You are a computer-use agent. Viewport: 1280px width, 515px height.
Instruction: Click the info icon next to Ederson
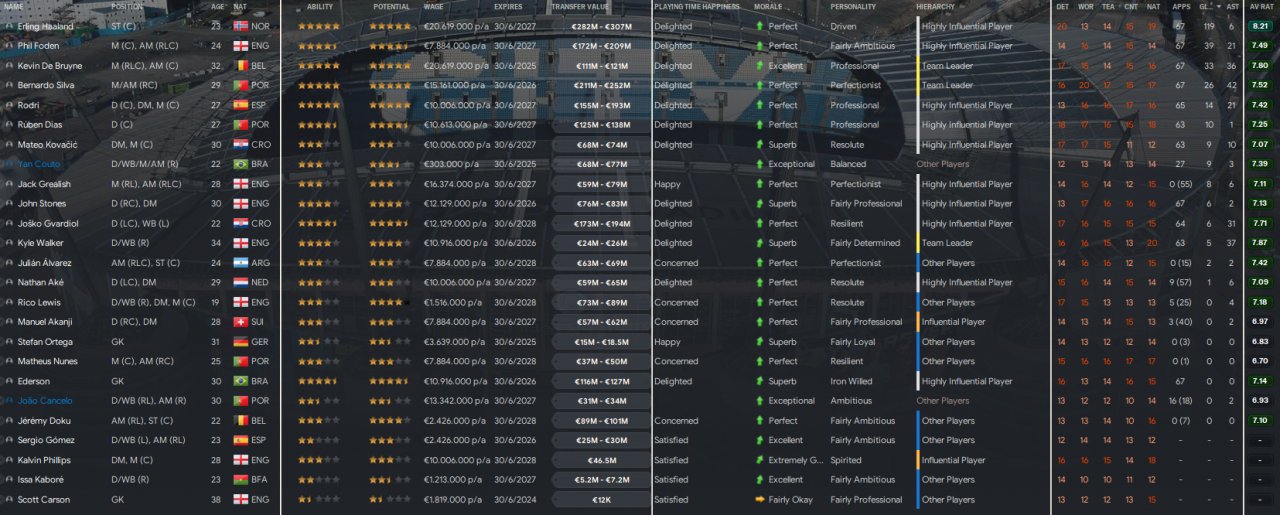click(x=9, y=381)
